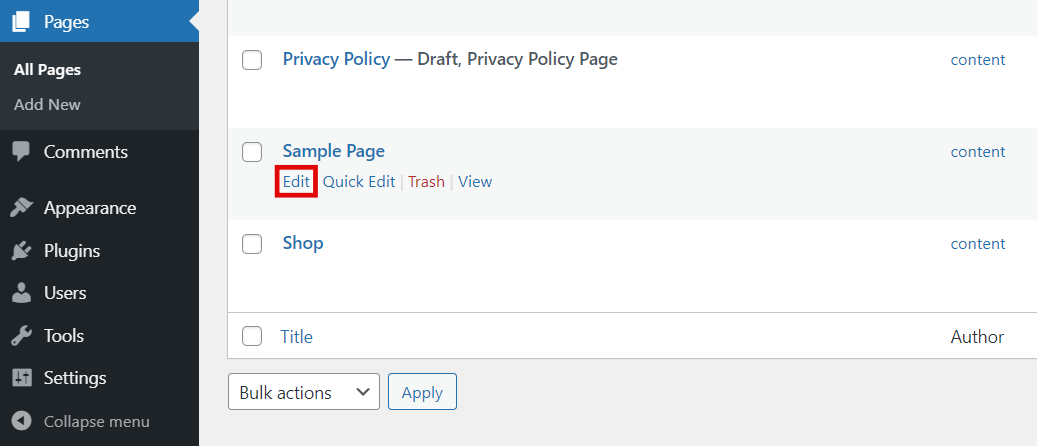Choose Add New in Pages submenu
The width and height of the screenshot is (1037, 446).
point(47,104)
